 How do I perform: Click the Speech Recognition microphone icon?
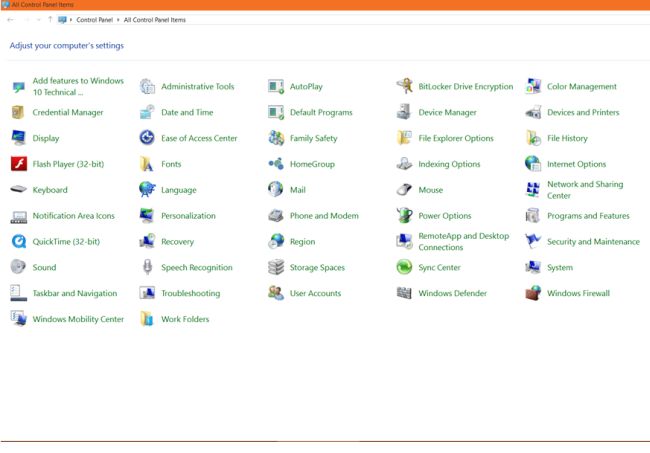(x=147, y=267)
